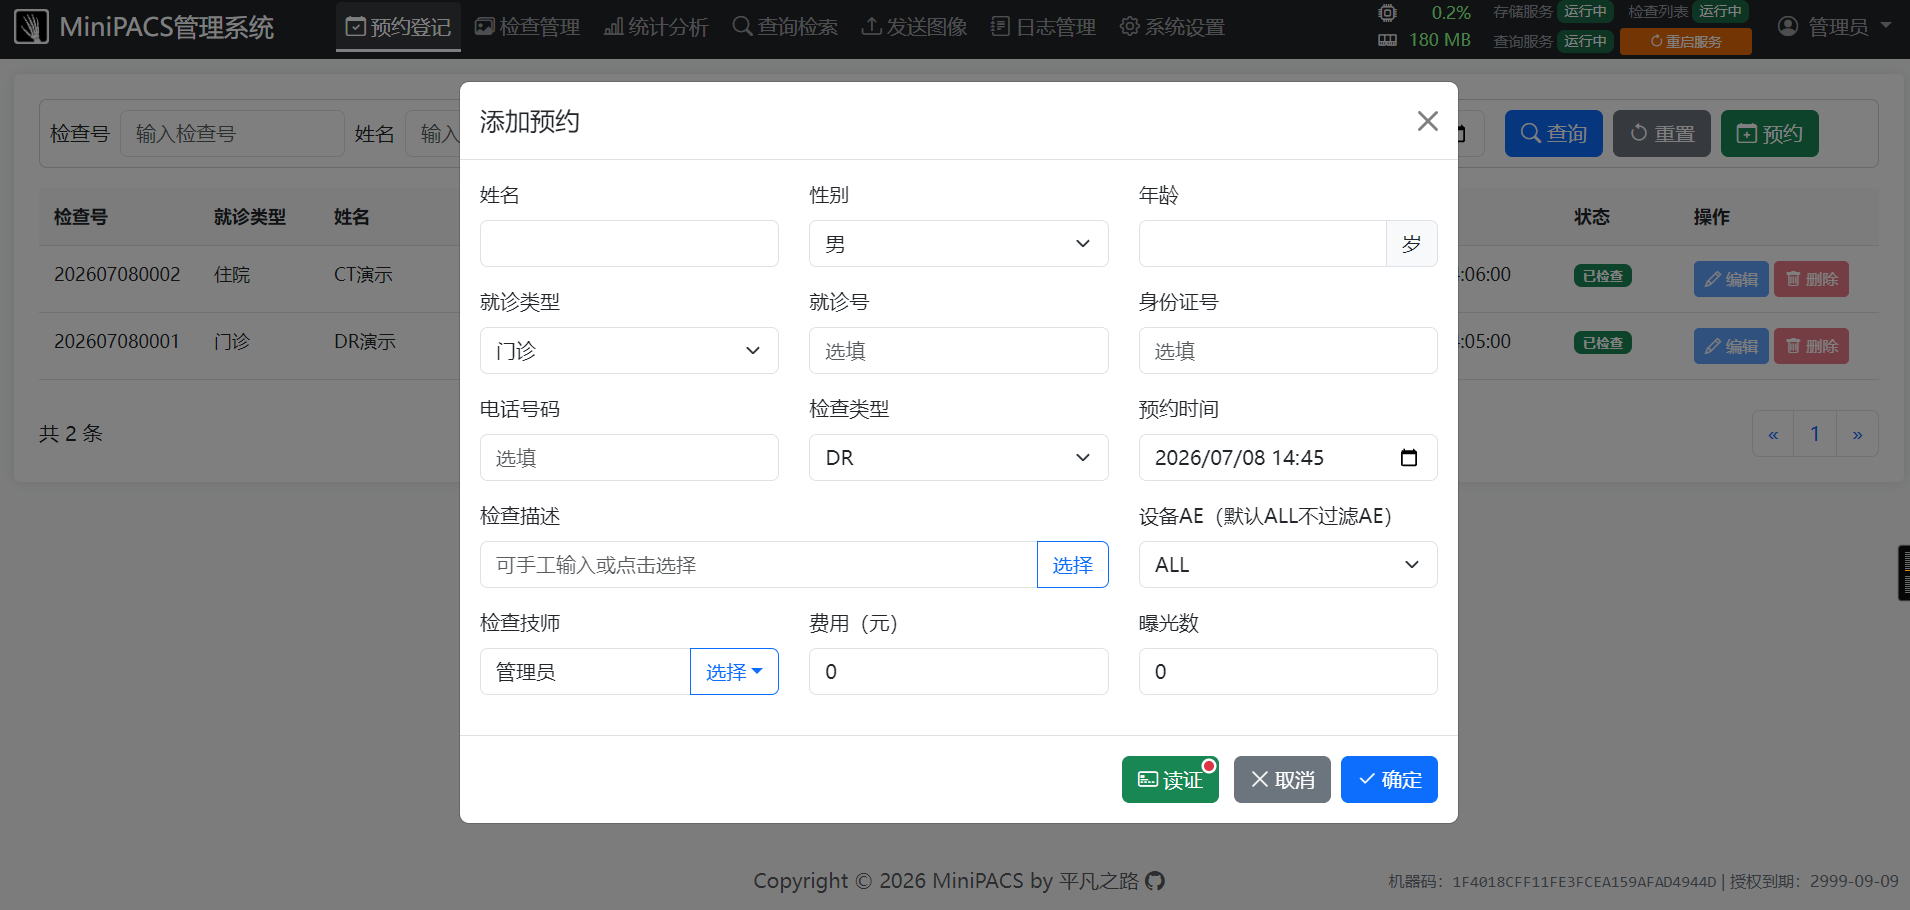
Task: Open 发送图像 menu
Action: 914,27
